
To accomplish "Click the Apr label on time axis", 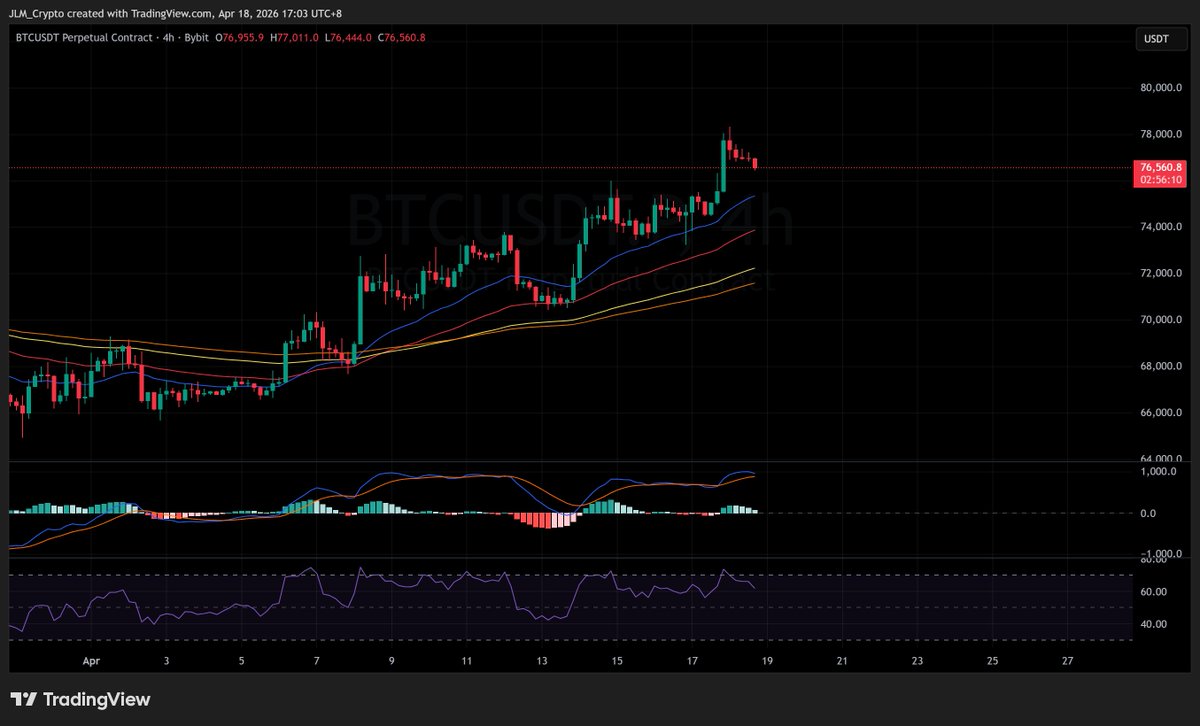I will (91, 661).
